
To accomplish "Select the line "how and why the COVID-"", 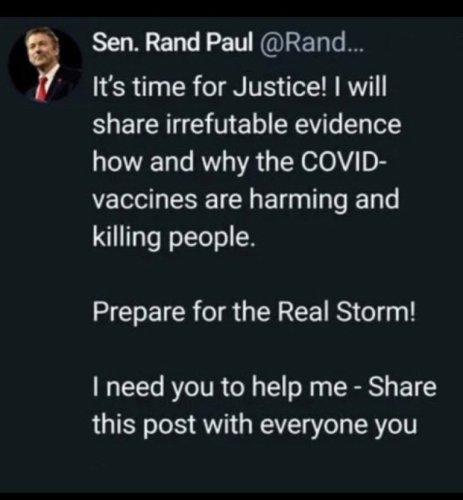I will pyautogui.click(x=240, y=163).
